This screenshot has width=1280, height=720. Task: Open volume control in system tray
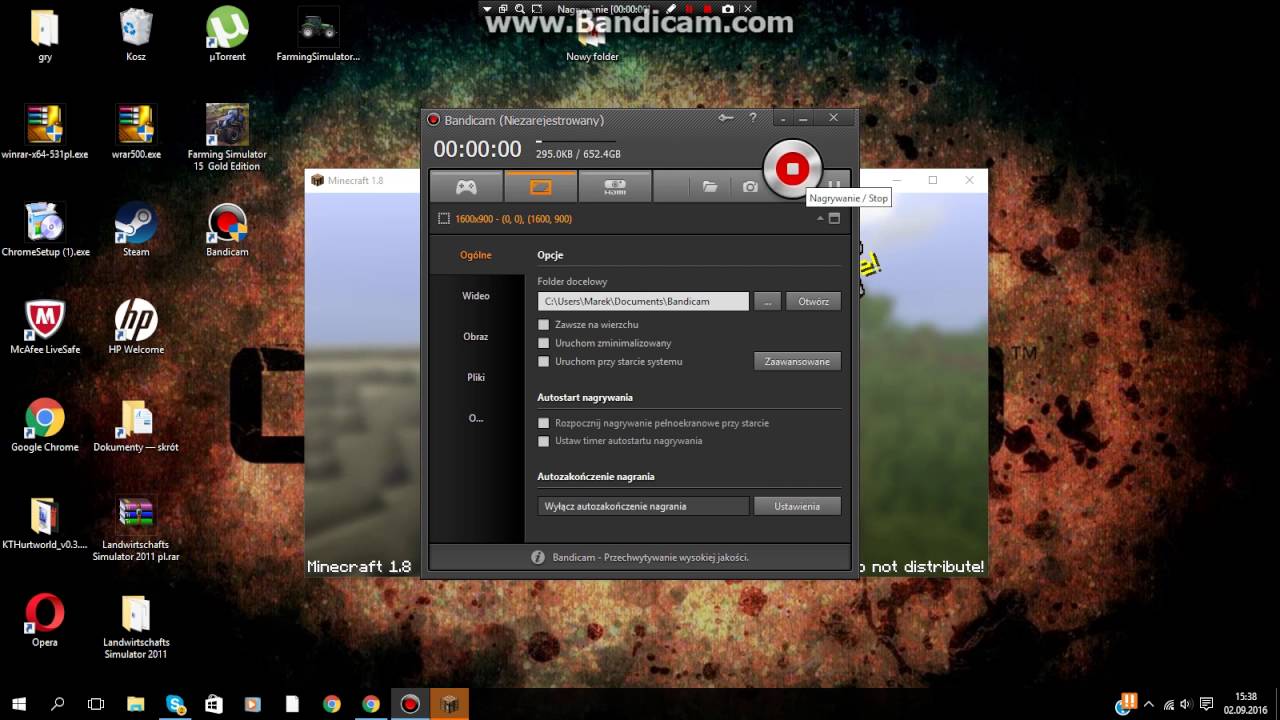1186,704
